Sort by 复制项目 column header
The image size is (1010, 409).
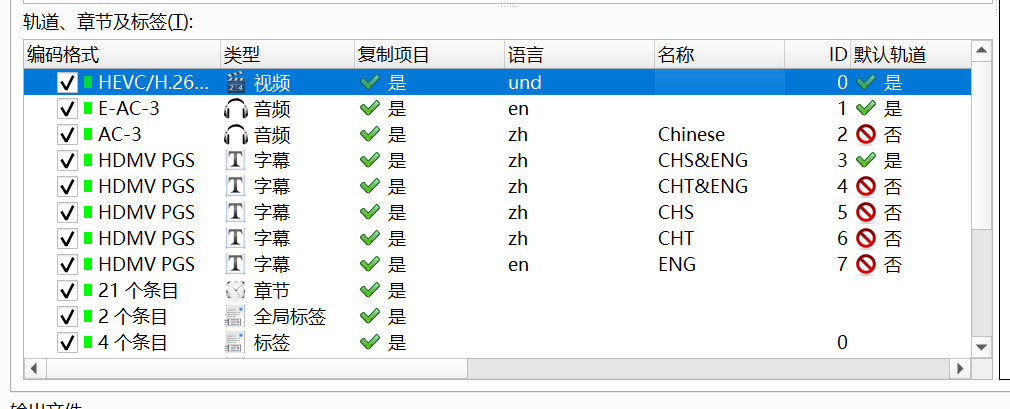coord(430,55)
